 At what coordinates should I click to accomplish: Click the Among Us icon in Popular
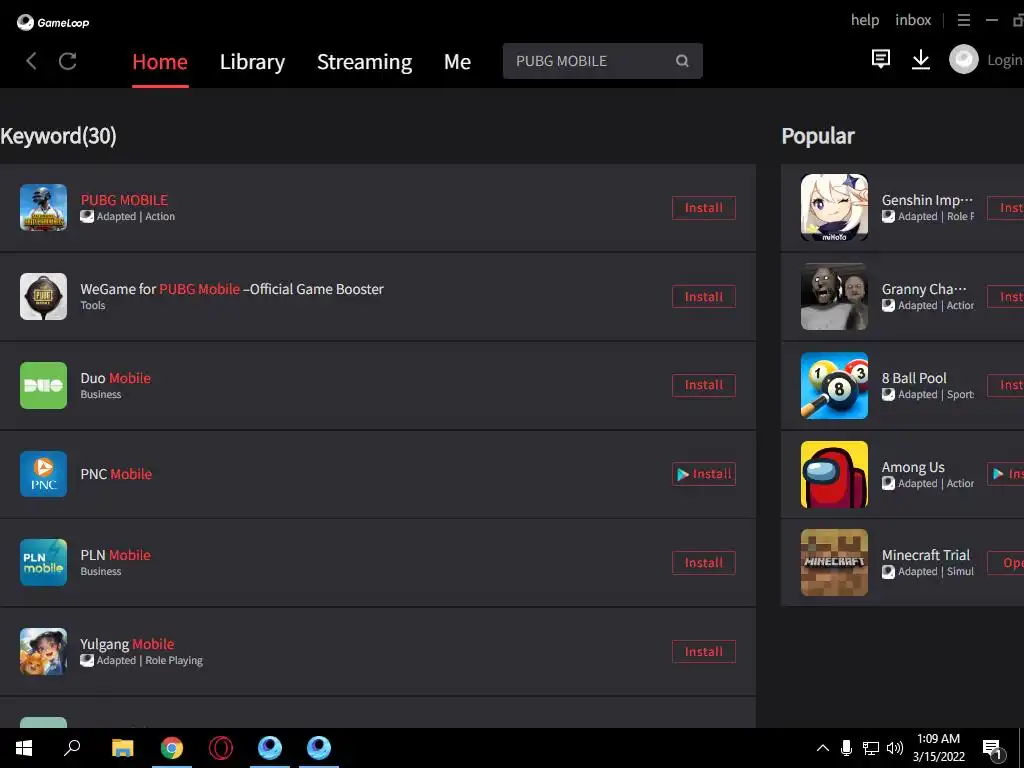pos(835,474)
